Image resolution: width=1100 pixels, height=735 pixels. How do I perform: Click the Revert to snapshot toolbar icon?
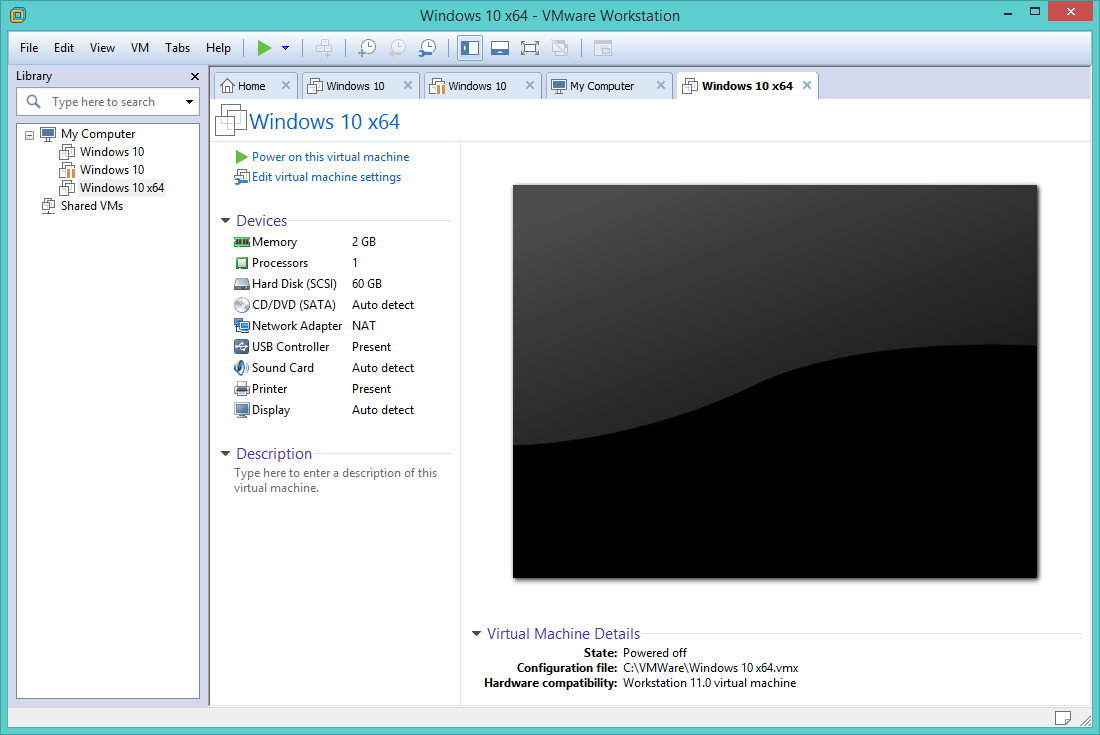(397, 48)
